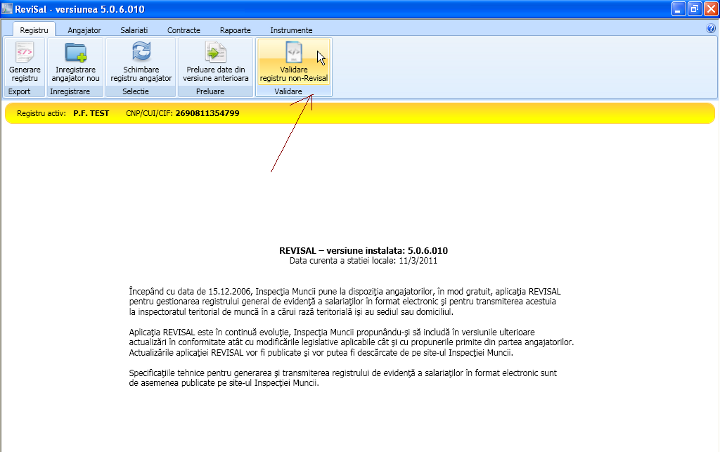Open the Instrumente tab
The image size is (720, 452).
point(291,30)
